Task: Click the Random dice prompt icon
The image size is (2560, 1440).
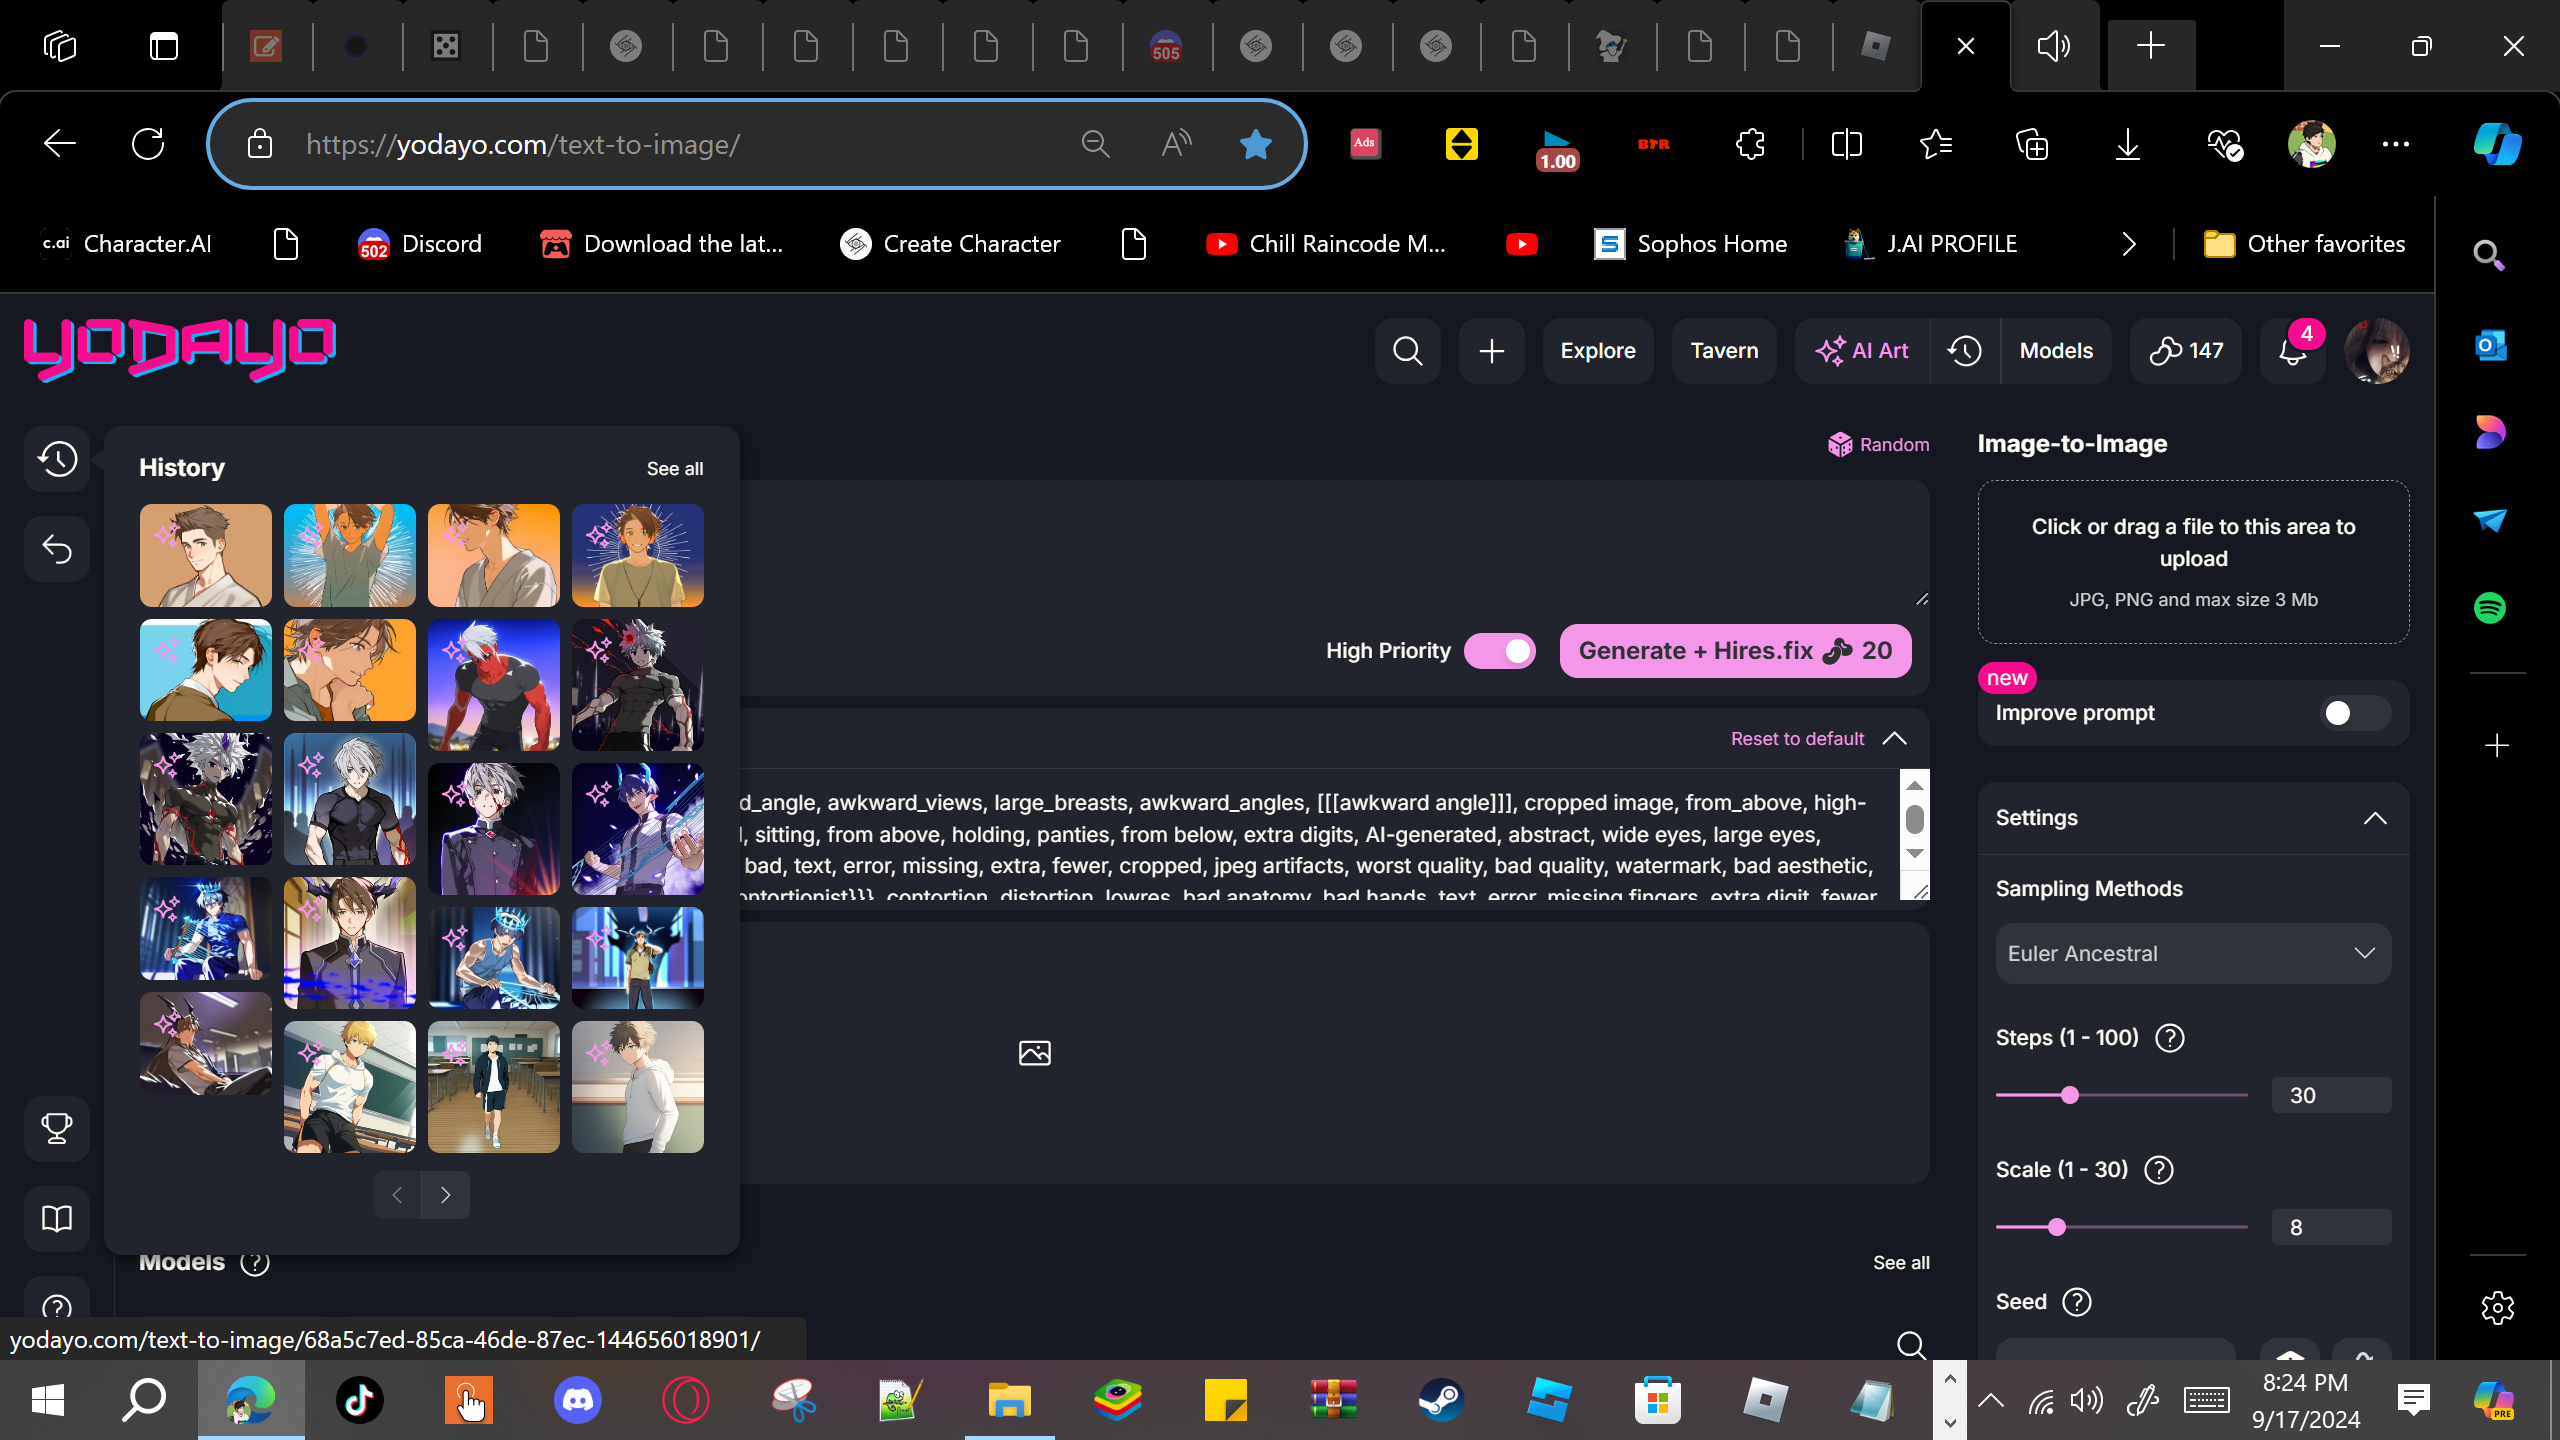Action: tap(1840, 445)
